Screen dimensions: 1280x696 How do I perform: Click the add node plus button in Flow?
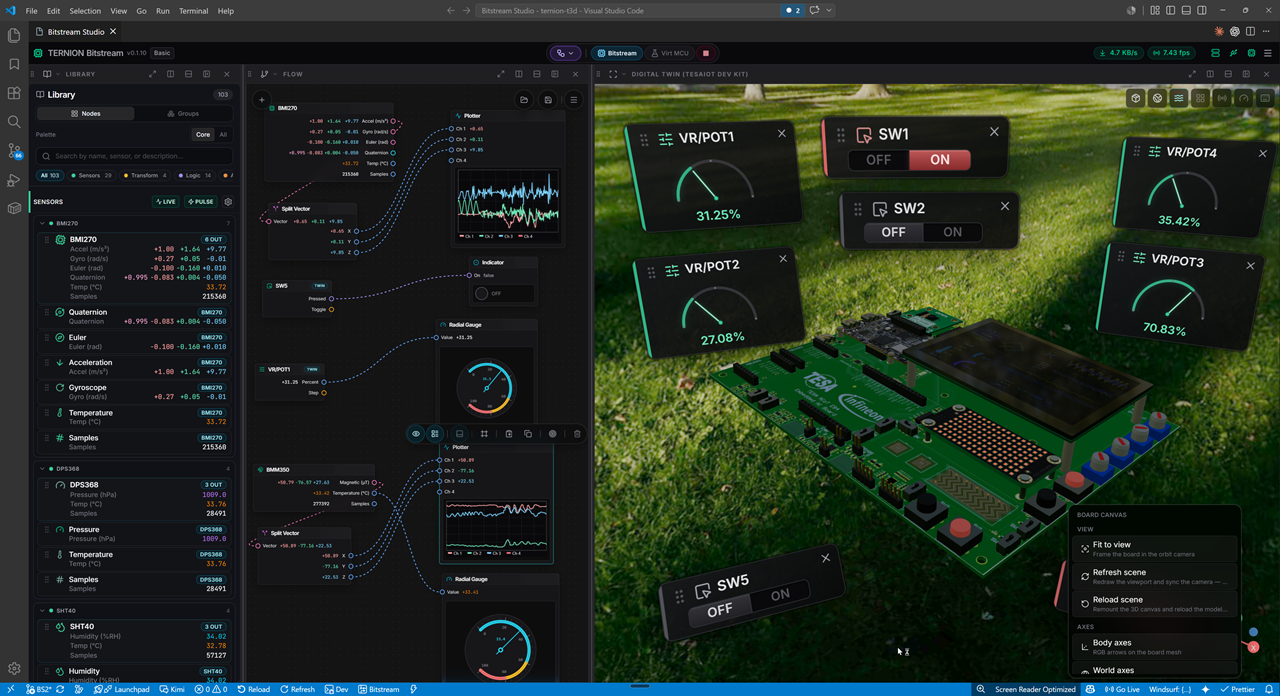[x=262, y=100]
